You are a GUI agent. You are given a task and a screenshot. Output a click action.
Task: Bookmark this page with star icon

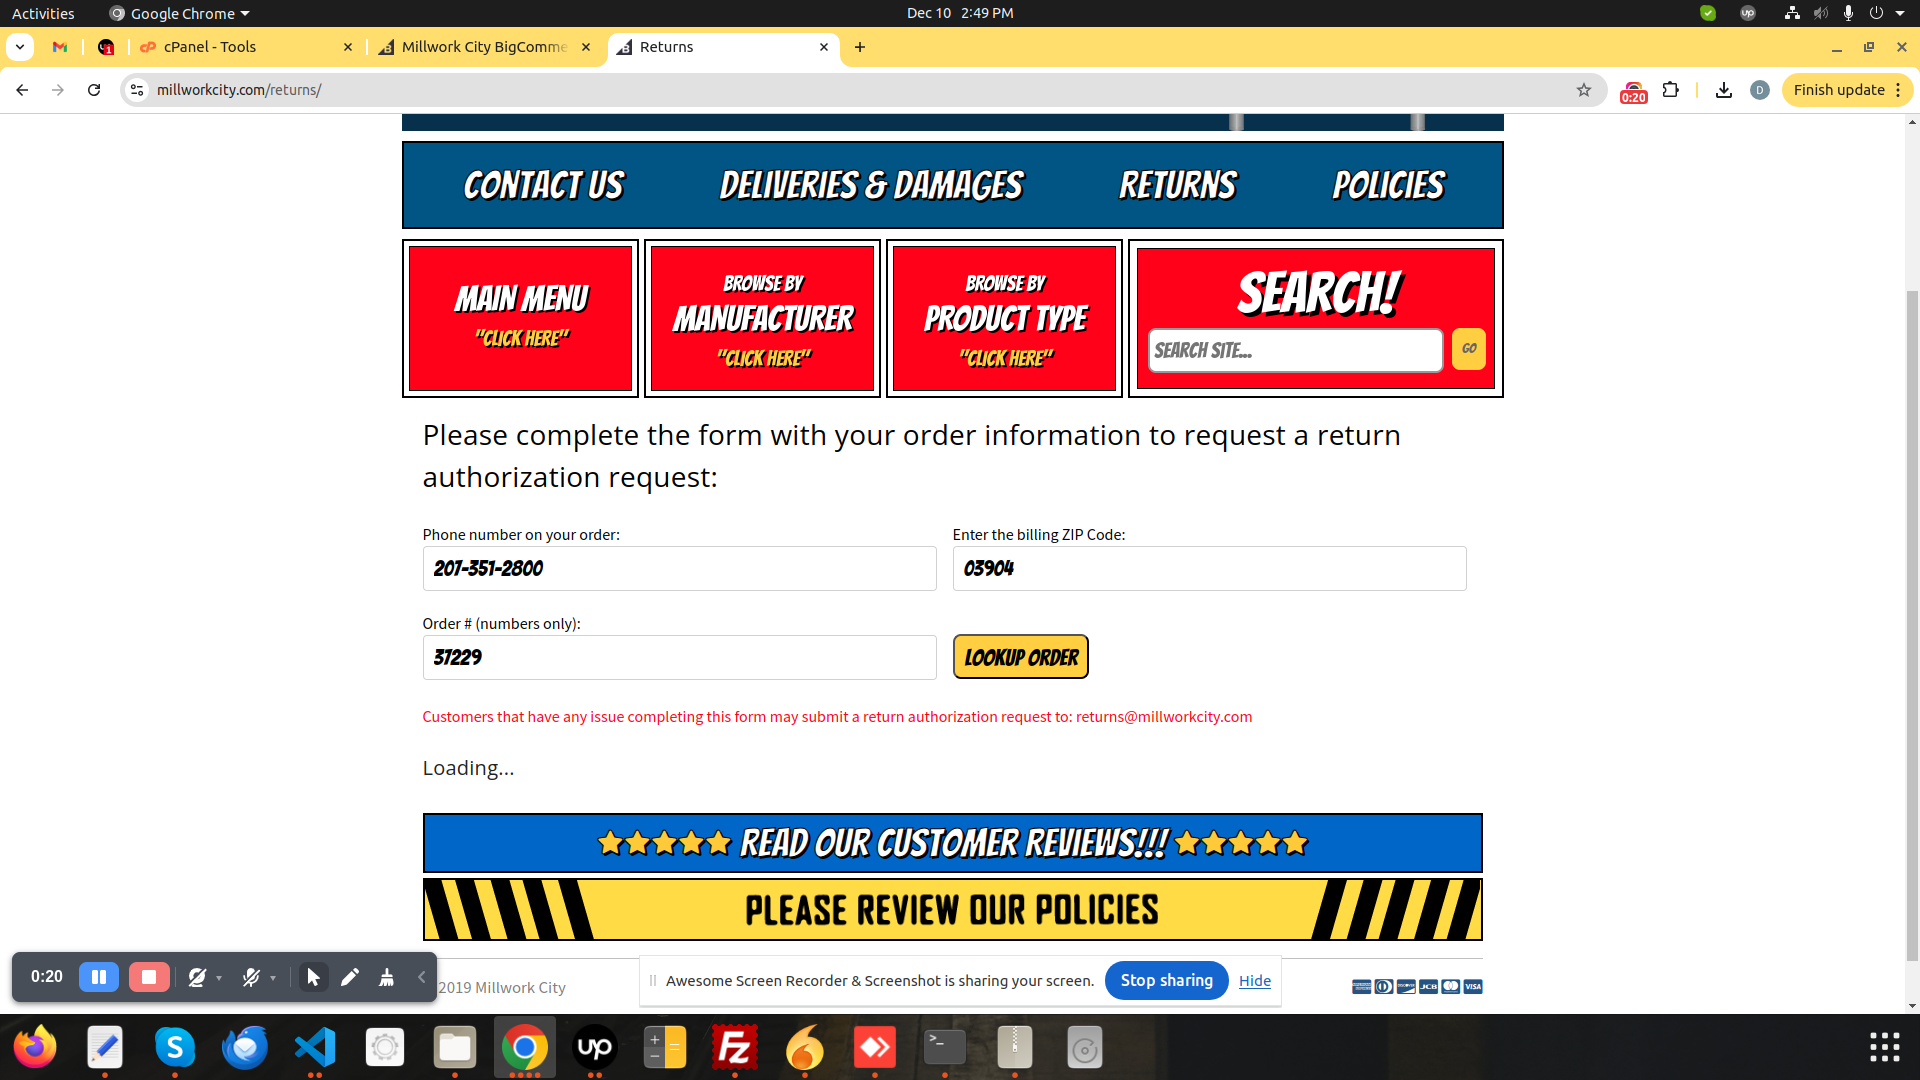point(1584,90)
